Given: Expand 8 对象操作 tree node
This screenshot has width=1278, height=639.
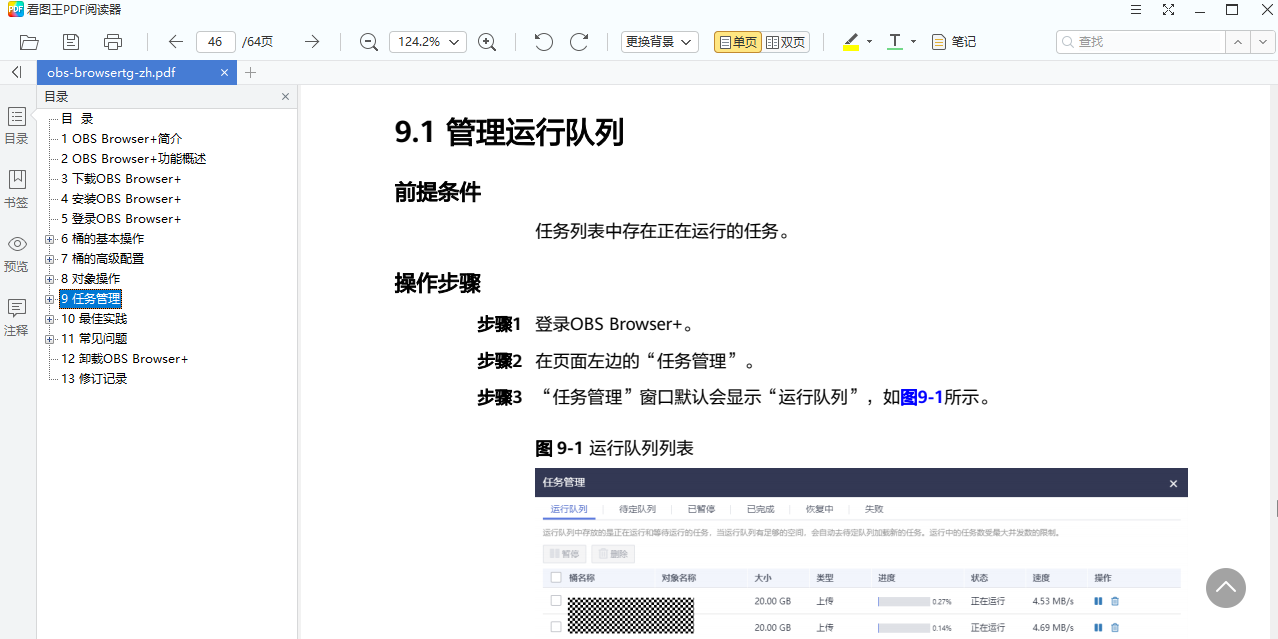Looking at the screenshot, I should 50,279.
